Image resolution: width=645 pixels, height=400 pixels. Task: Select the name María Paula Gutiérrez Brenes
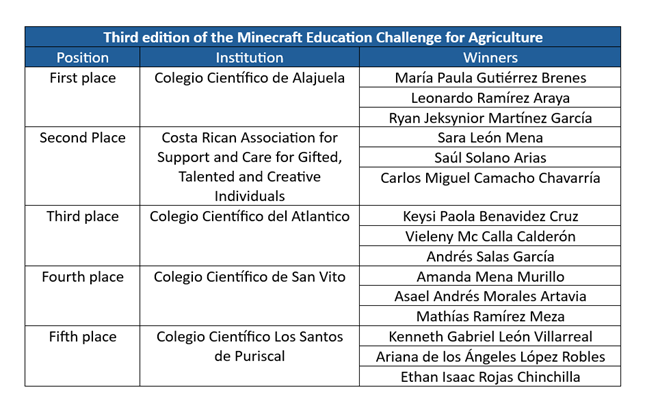click(x=490, y=78)
